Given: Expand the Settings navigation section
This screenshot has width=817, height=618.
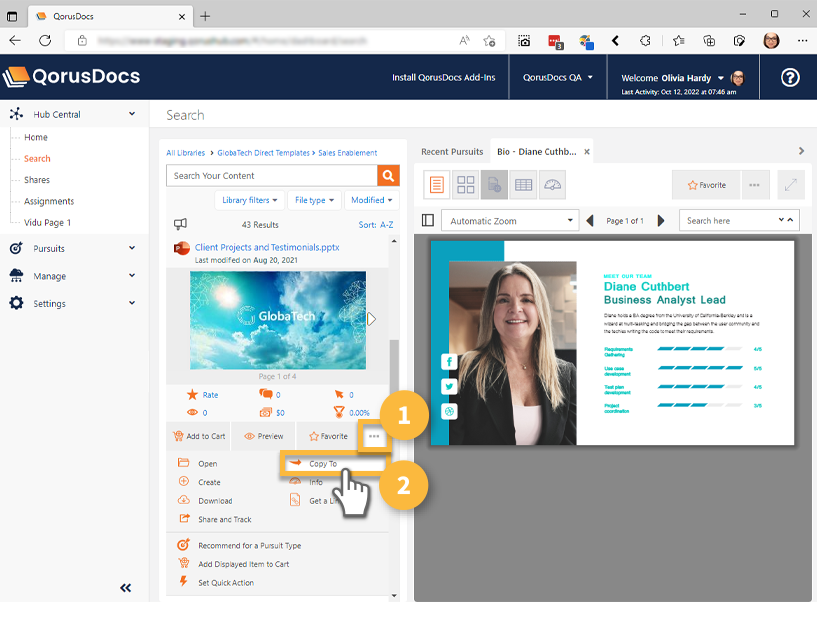Looking at the screenshot, I should [x=132, y=303].
